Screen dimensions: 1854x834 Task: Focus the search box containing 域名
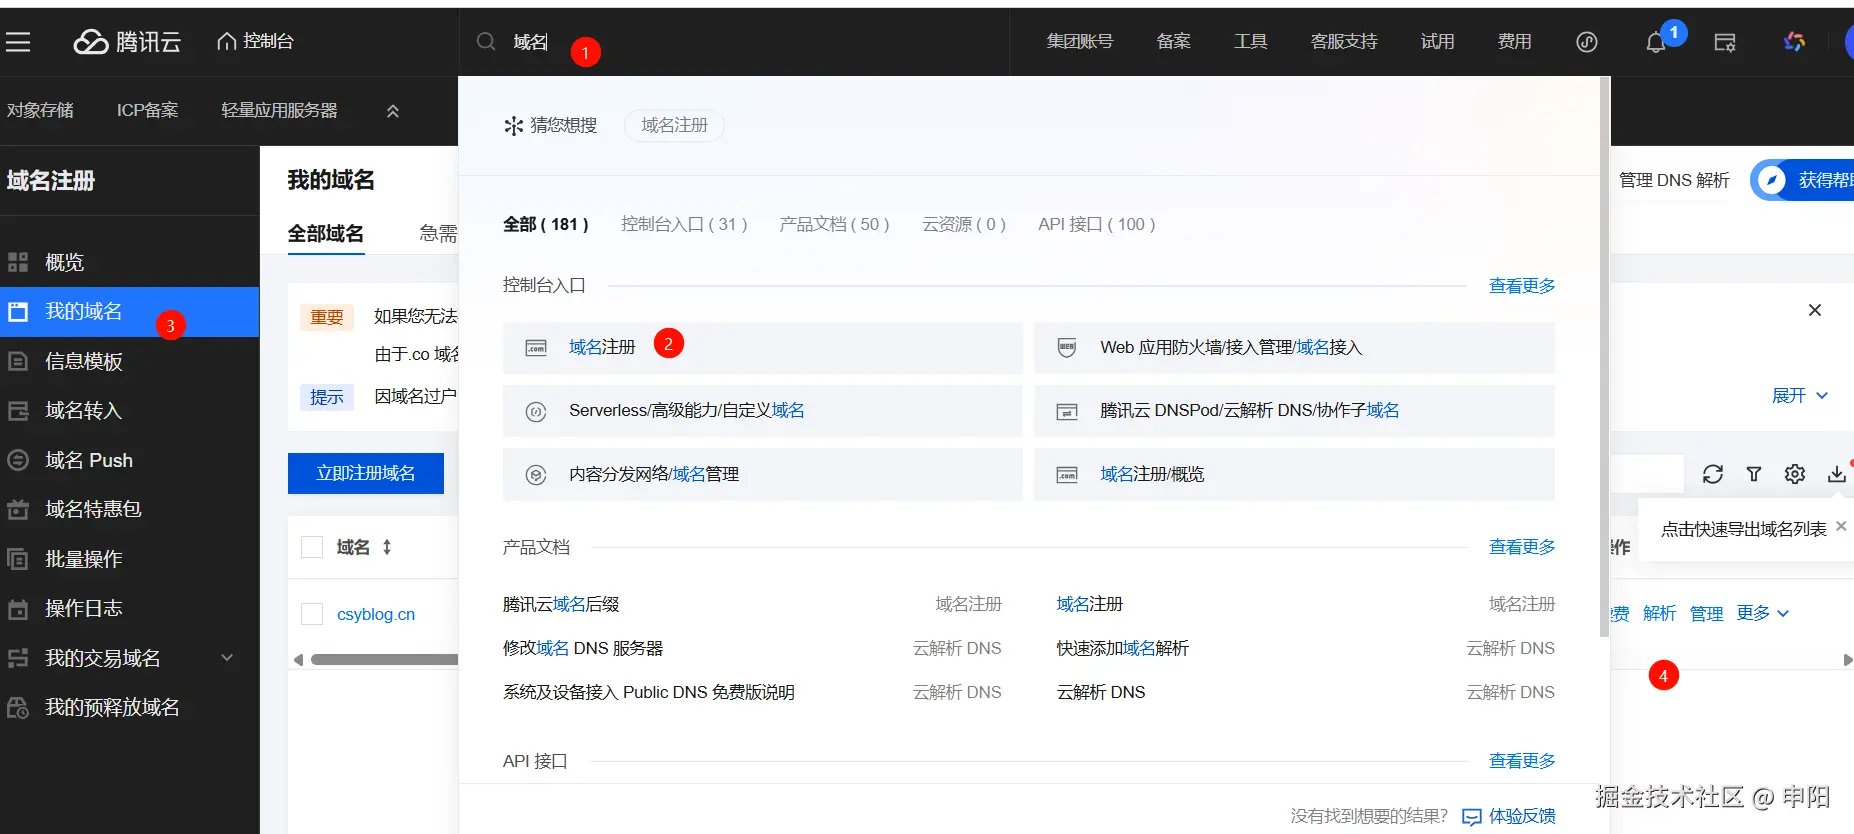735,42
